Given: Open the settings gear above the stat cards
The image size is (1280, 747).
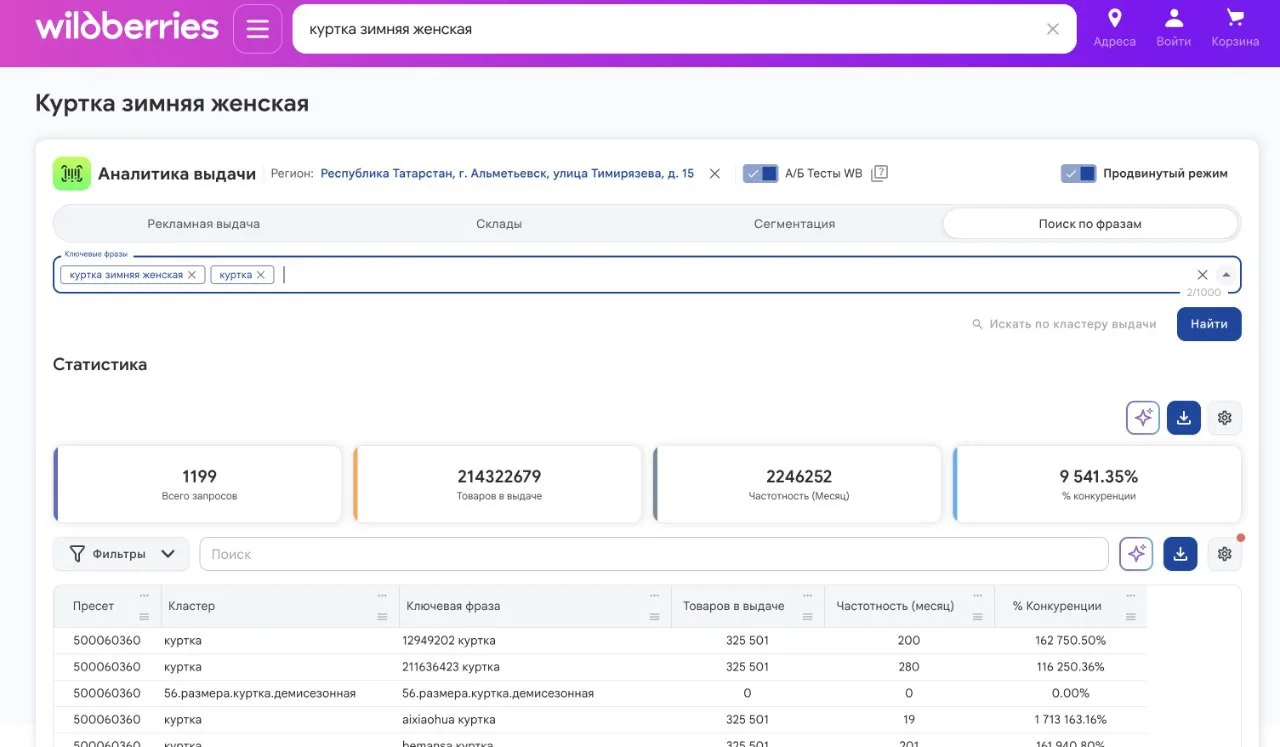Looking at the screenshot, I should (x=1225, y=418).
